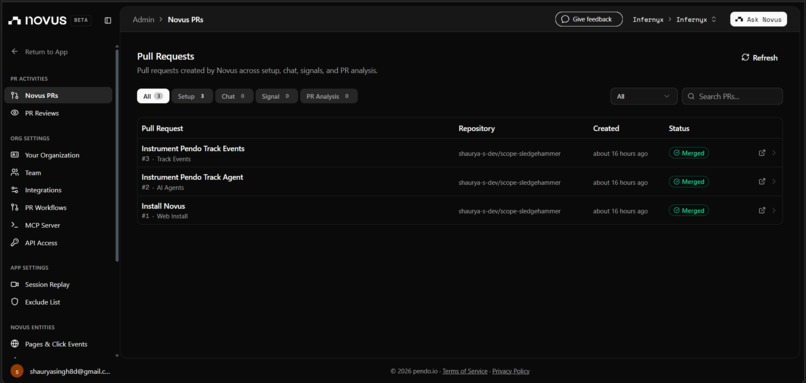Expand the Instrument Pendo Track Agent row chevron
Image resolution: width=806 pixels, height=383 pixels.
pos(774,181)
